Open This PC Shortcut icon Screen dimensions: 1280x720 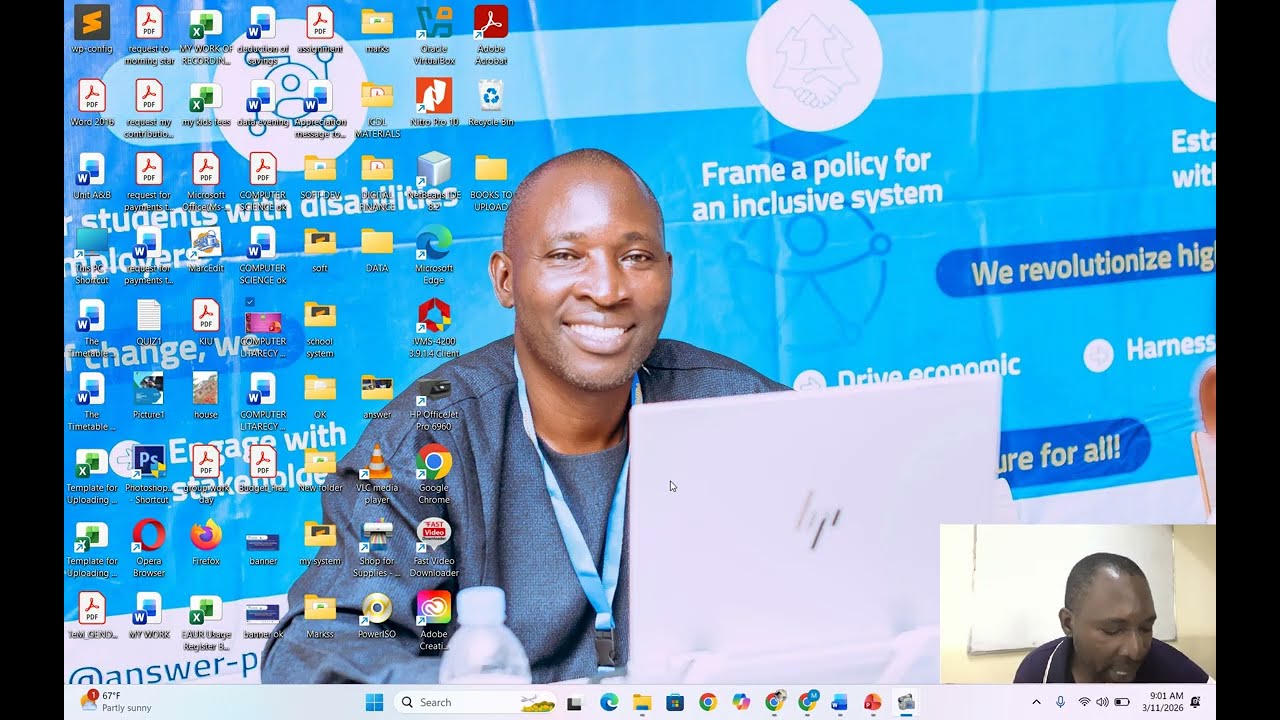pos(91,254)
